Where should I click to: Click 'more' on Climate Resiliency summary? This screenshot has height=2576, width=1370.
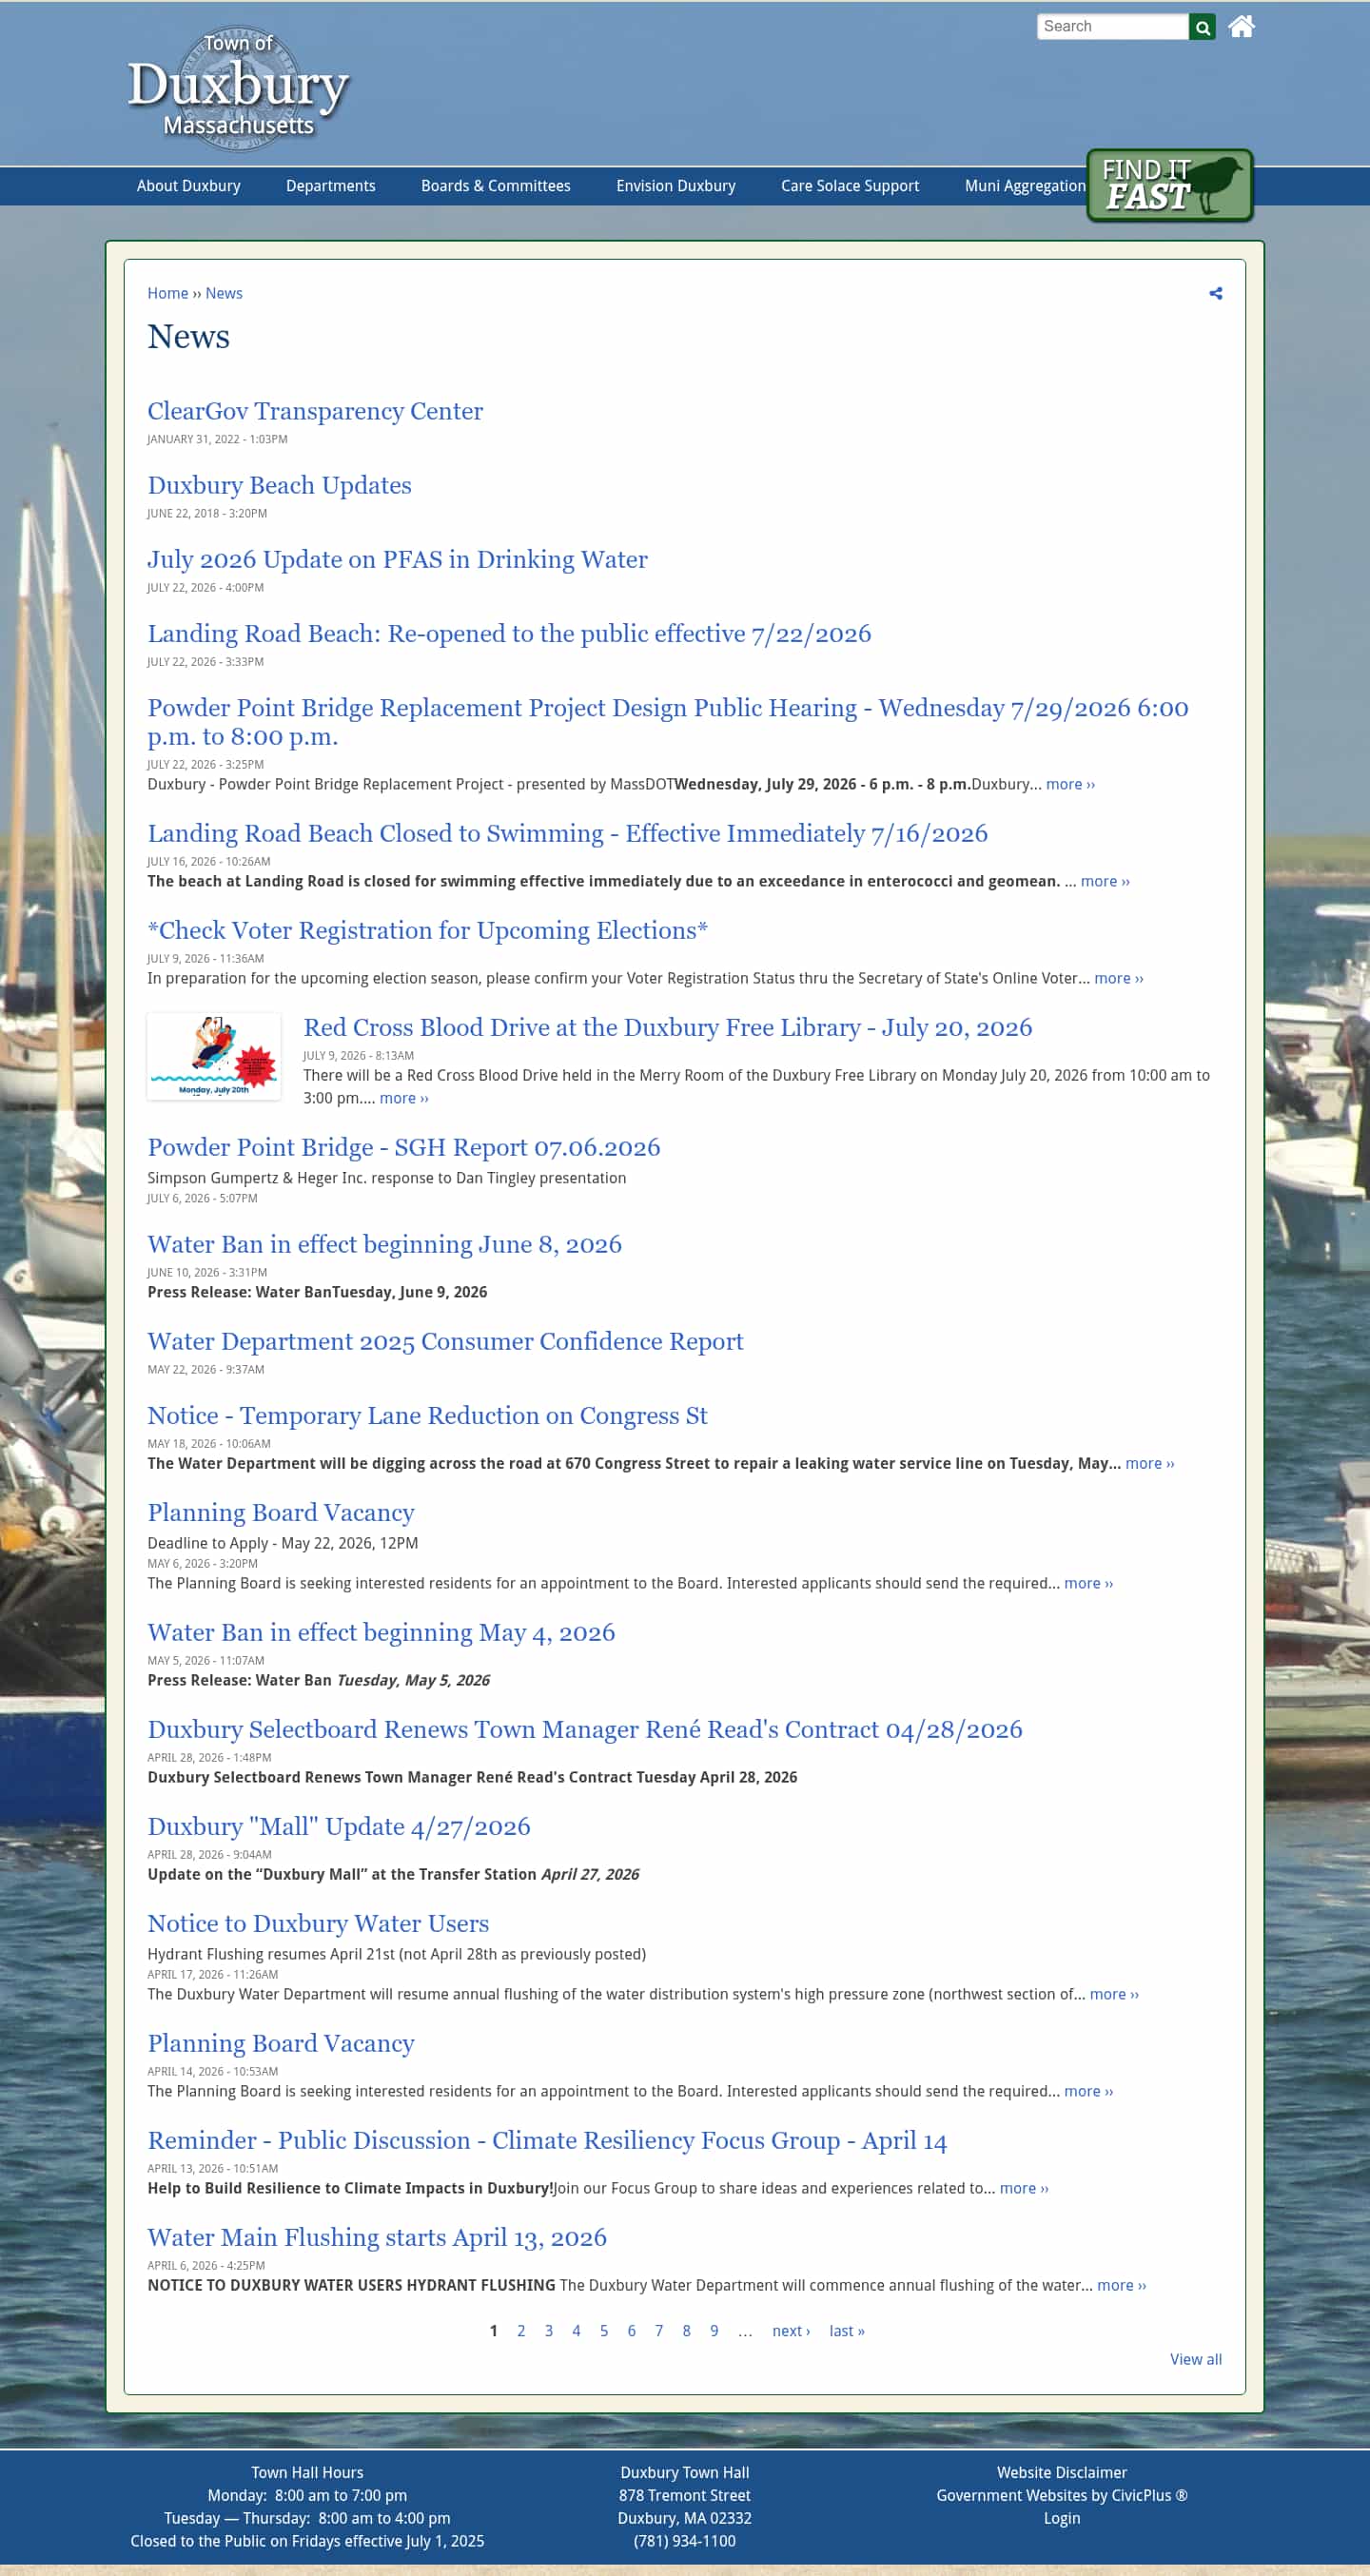click(x=1024, y=2188)
